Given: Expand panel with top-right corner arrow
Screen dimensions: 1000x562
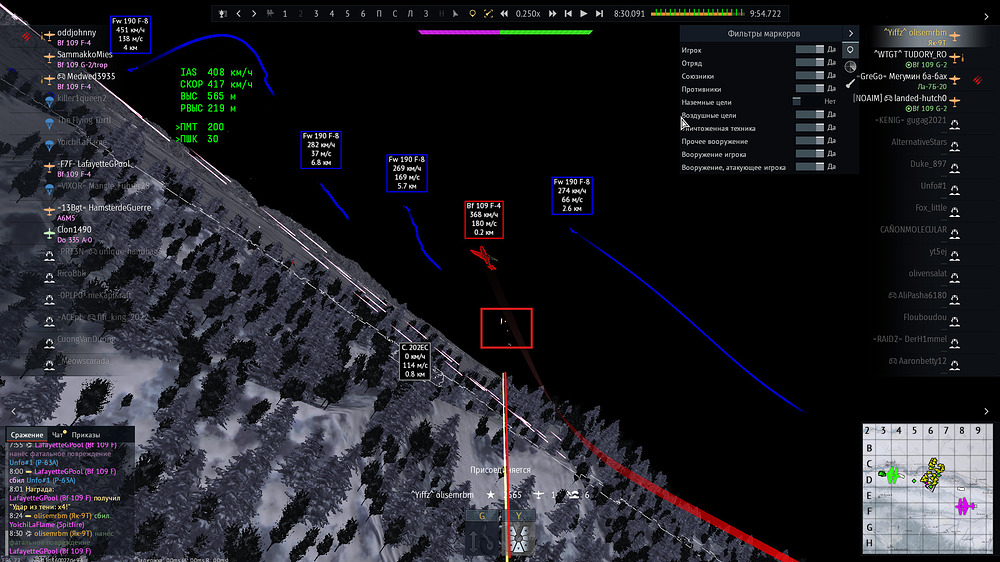Looking at the screenshot, I should click(x=987, y=17).
